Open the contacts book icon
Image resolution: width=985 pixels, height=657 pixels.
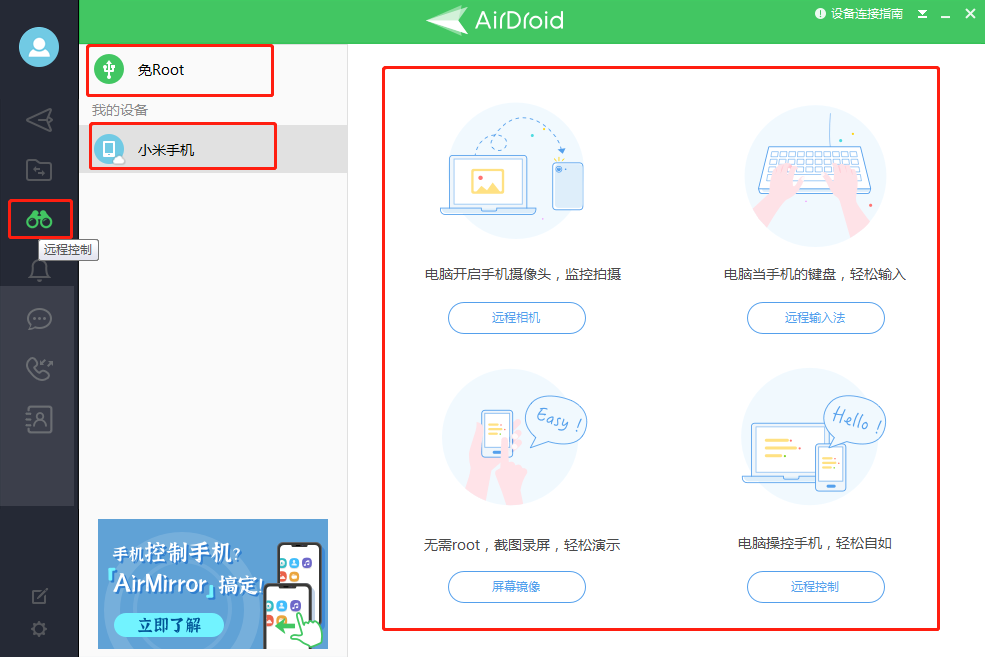click(x=39, y=419)
